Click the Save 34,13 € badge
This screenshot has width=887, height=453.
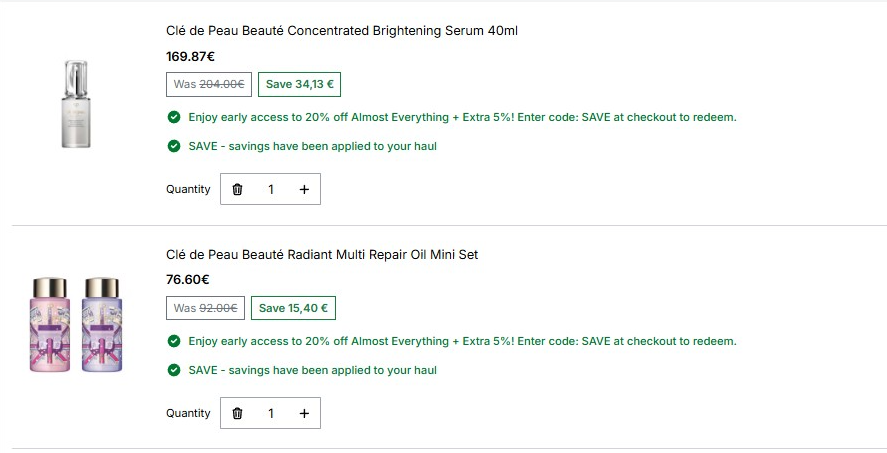pyautogui.click(x=299, y=84)
